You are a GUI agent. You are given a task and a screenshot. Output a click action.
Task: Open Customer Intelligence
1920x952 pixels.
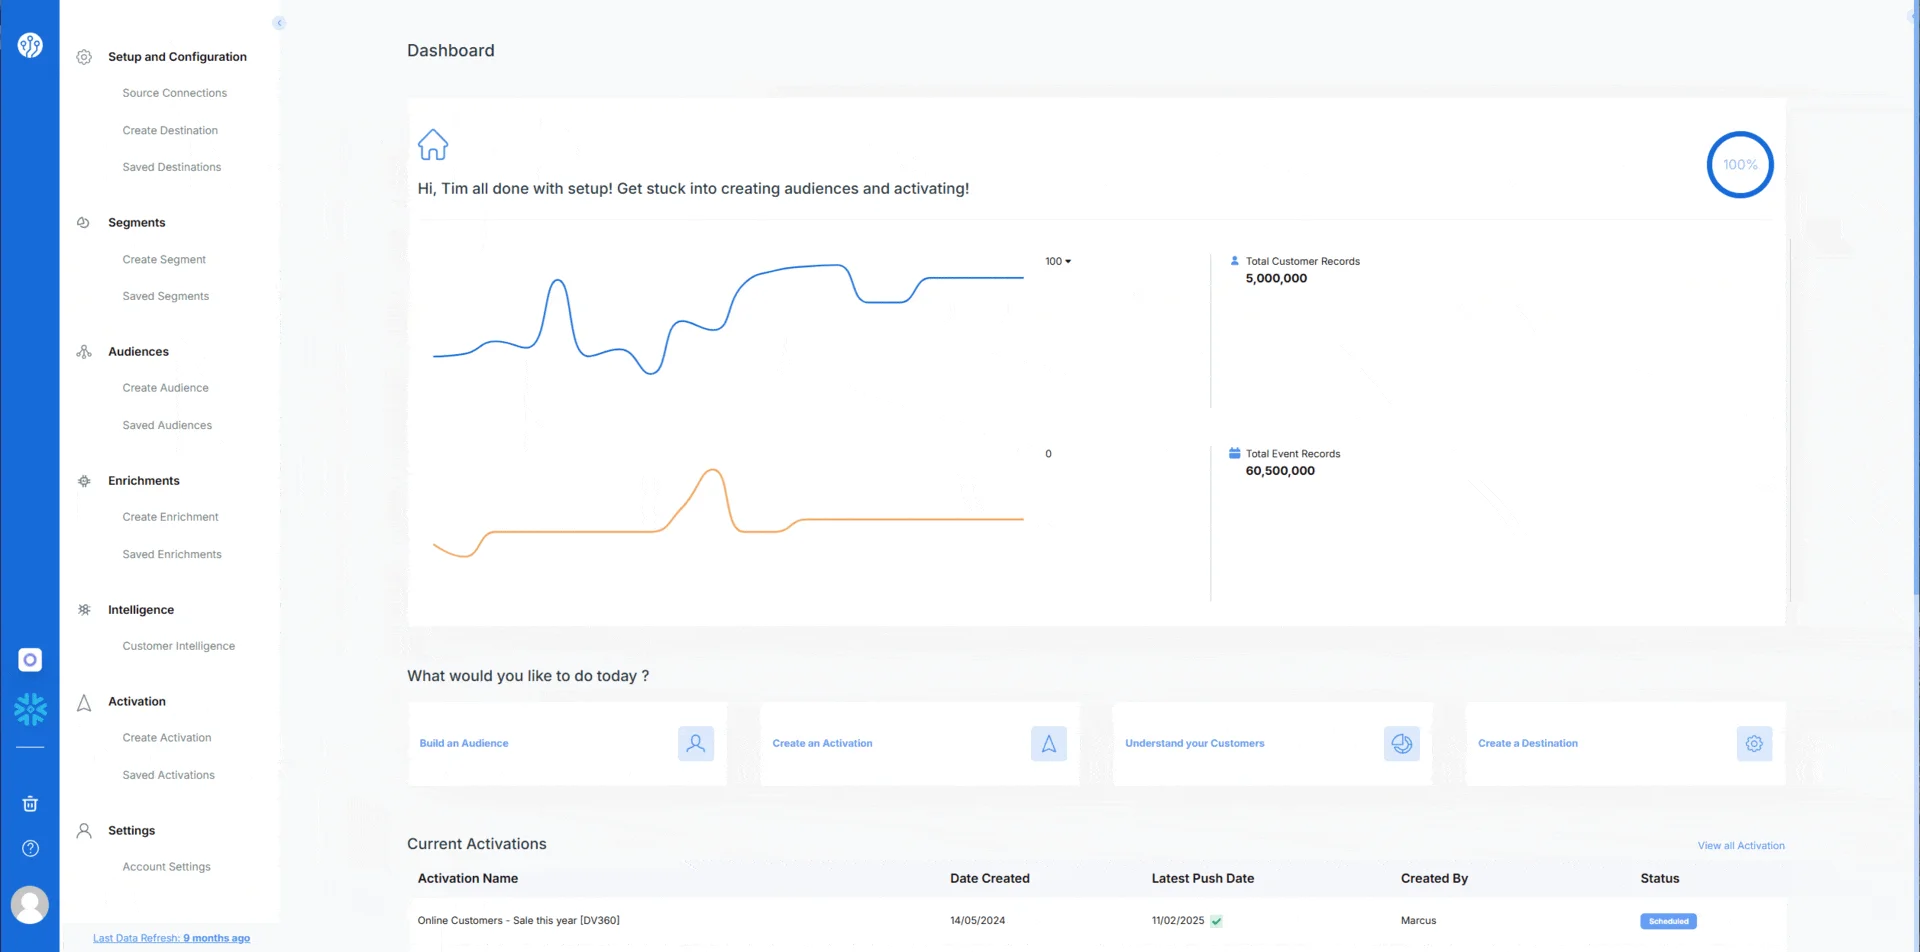pyautogui.click(x=179, y=646)
